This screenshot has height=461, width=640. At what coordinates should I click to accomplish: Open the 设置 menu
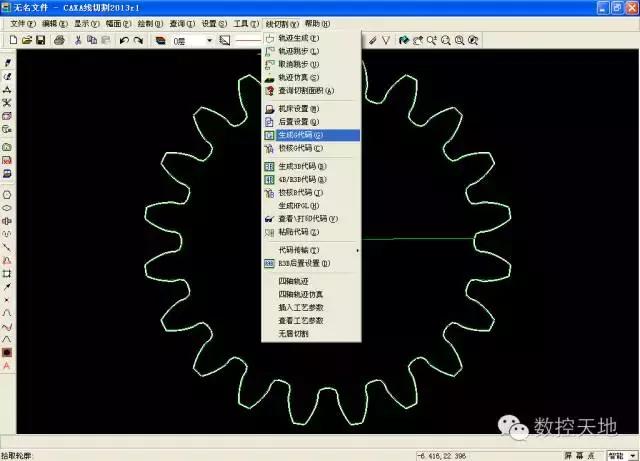[x=214, y=24]
